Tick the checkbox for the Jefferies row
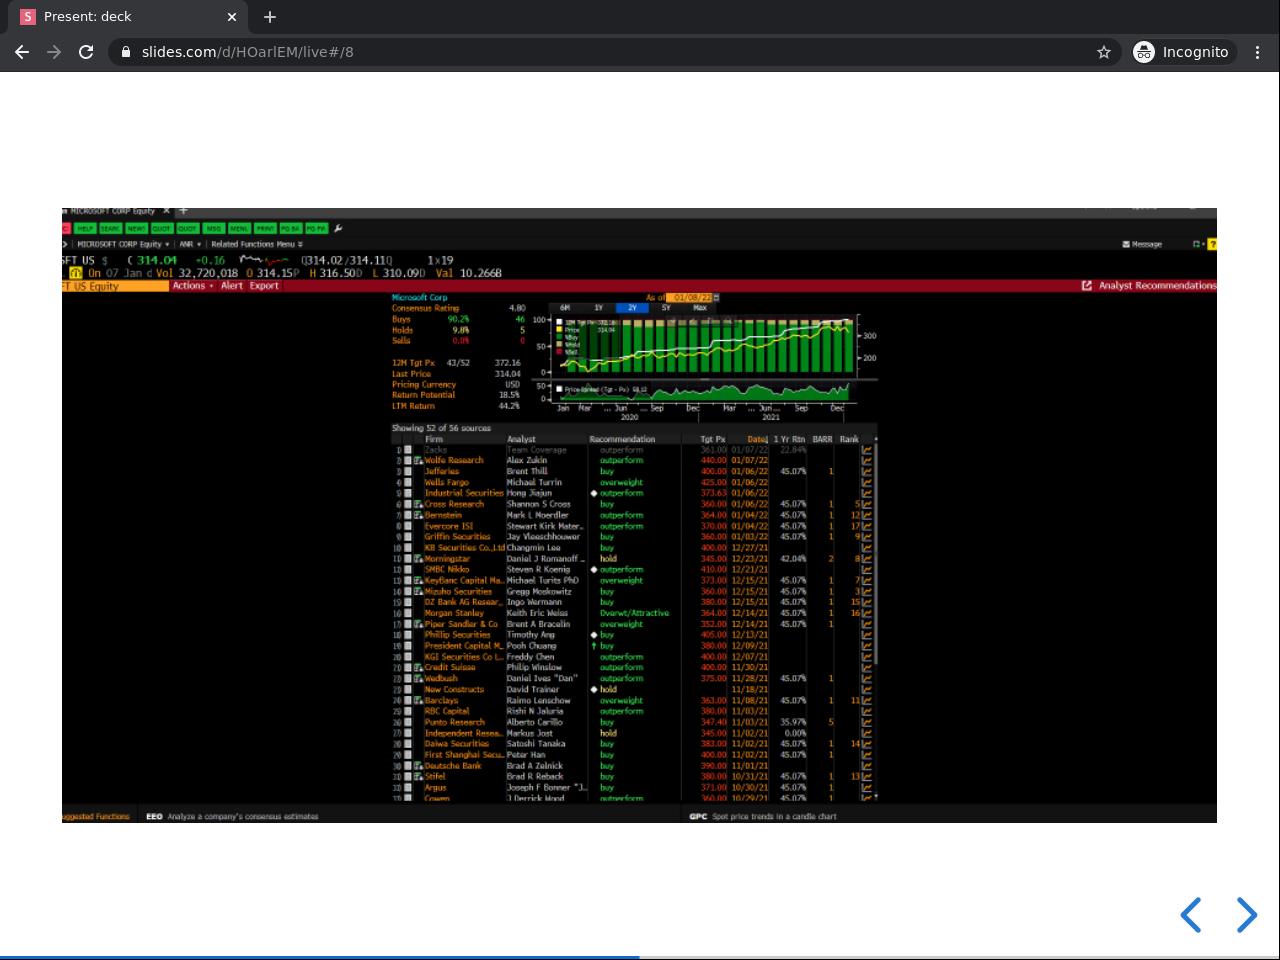 click(408, 472)
